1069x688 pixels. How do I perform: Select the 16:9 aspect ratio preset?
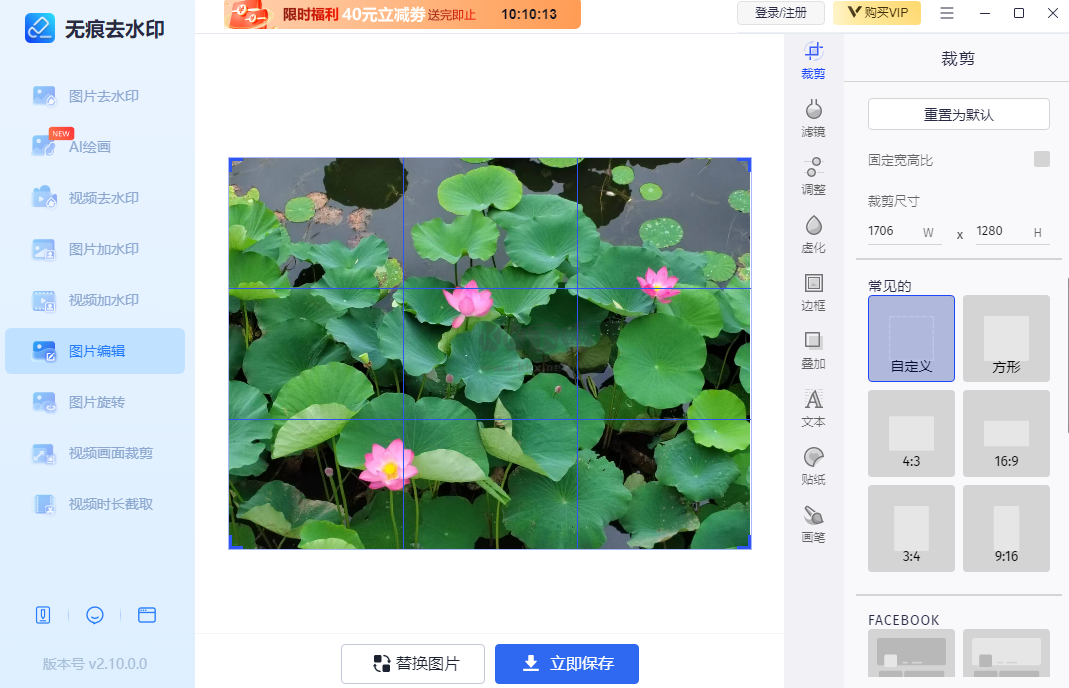coord(1005,433)
